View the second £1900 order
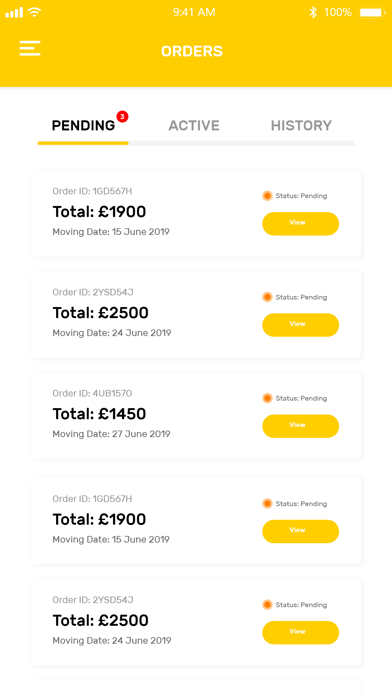The image size is (392, 696). 301,531
